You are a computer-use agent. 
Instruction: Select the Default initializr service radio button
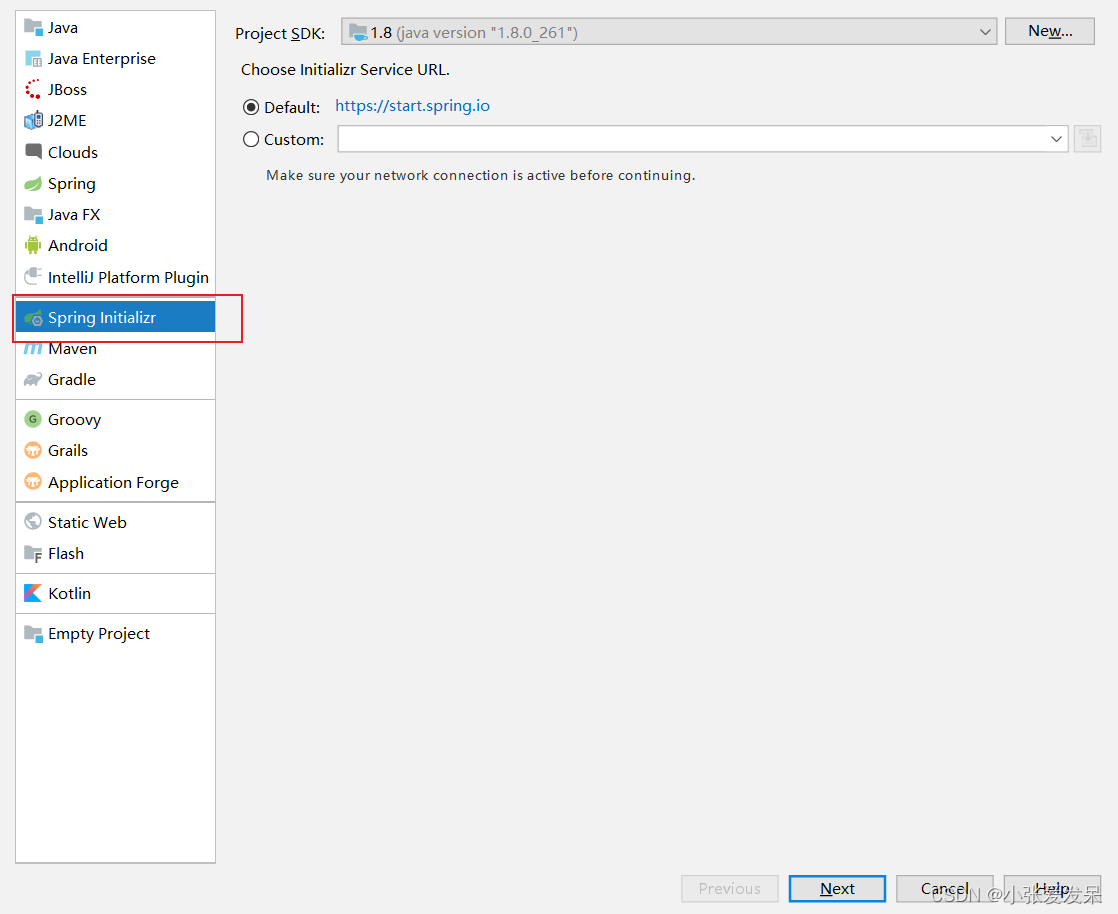pyautogui.click(x=250, y=107)
